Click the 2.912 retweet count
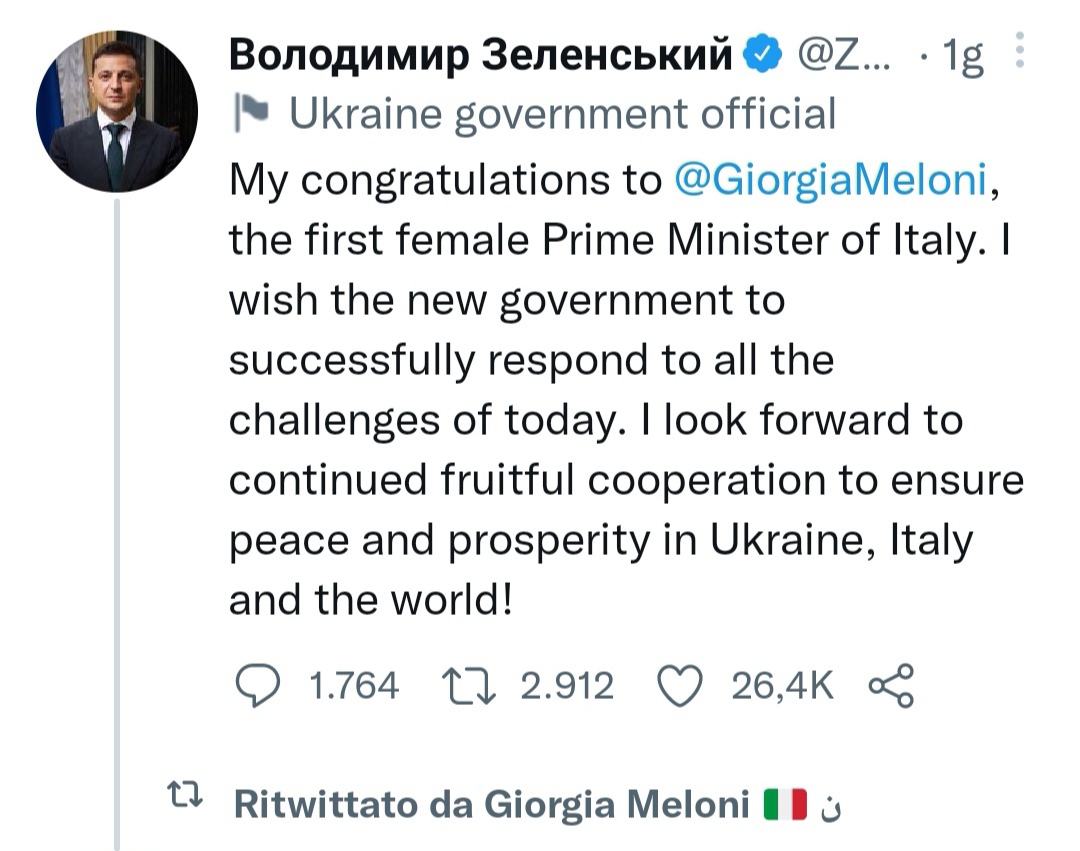This screenshot has height=851, width=1080. click(x=568, y=686)
